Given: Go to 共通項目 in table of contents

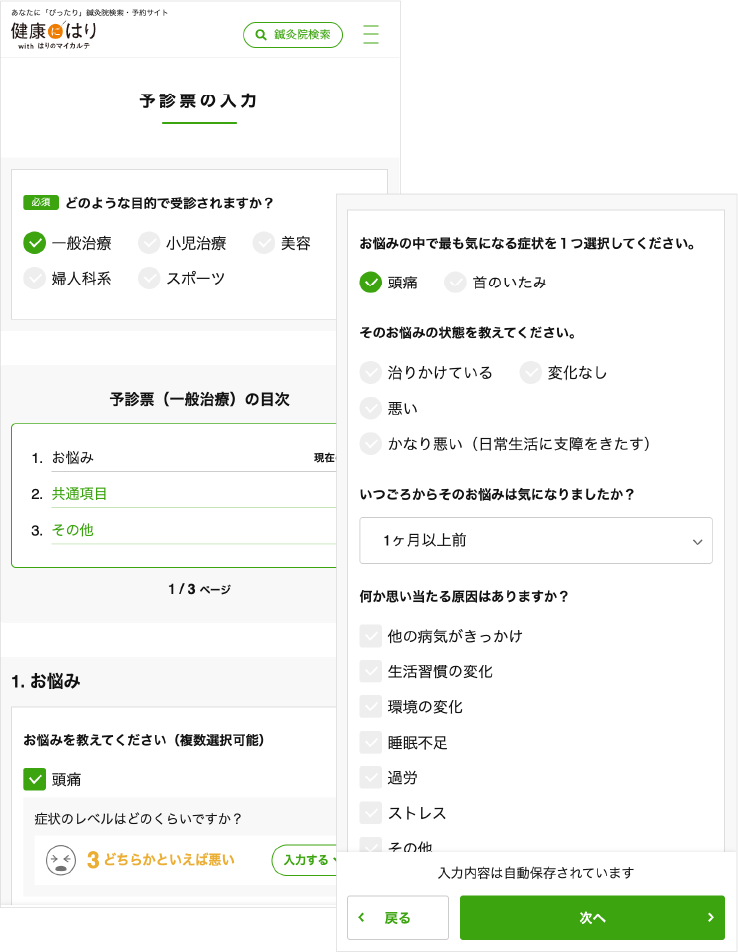Looking at the screenshot, I should coord(80,494).
